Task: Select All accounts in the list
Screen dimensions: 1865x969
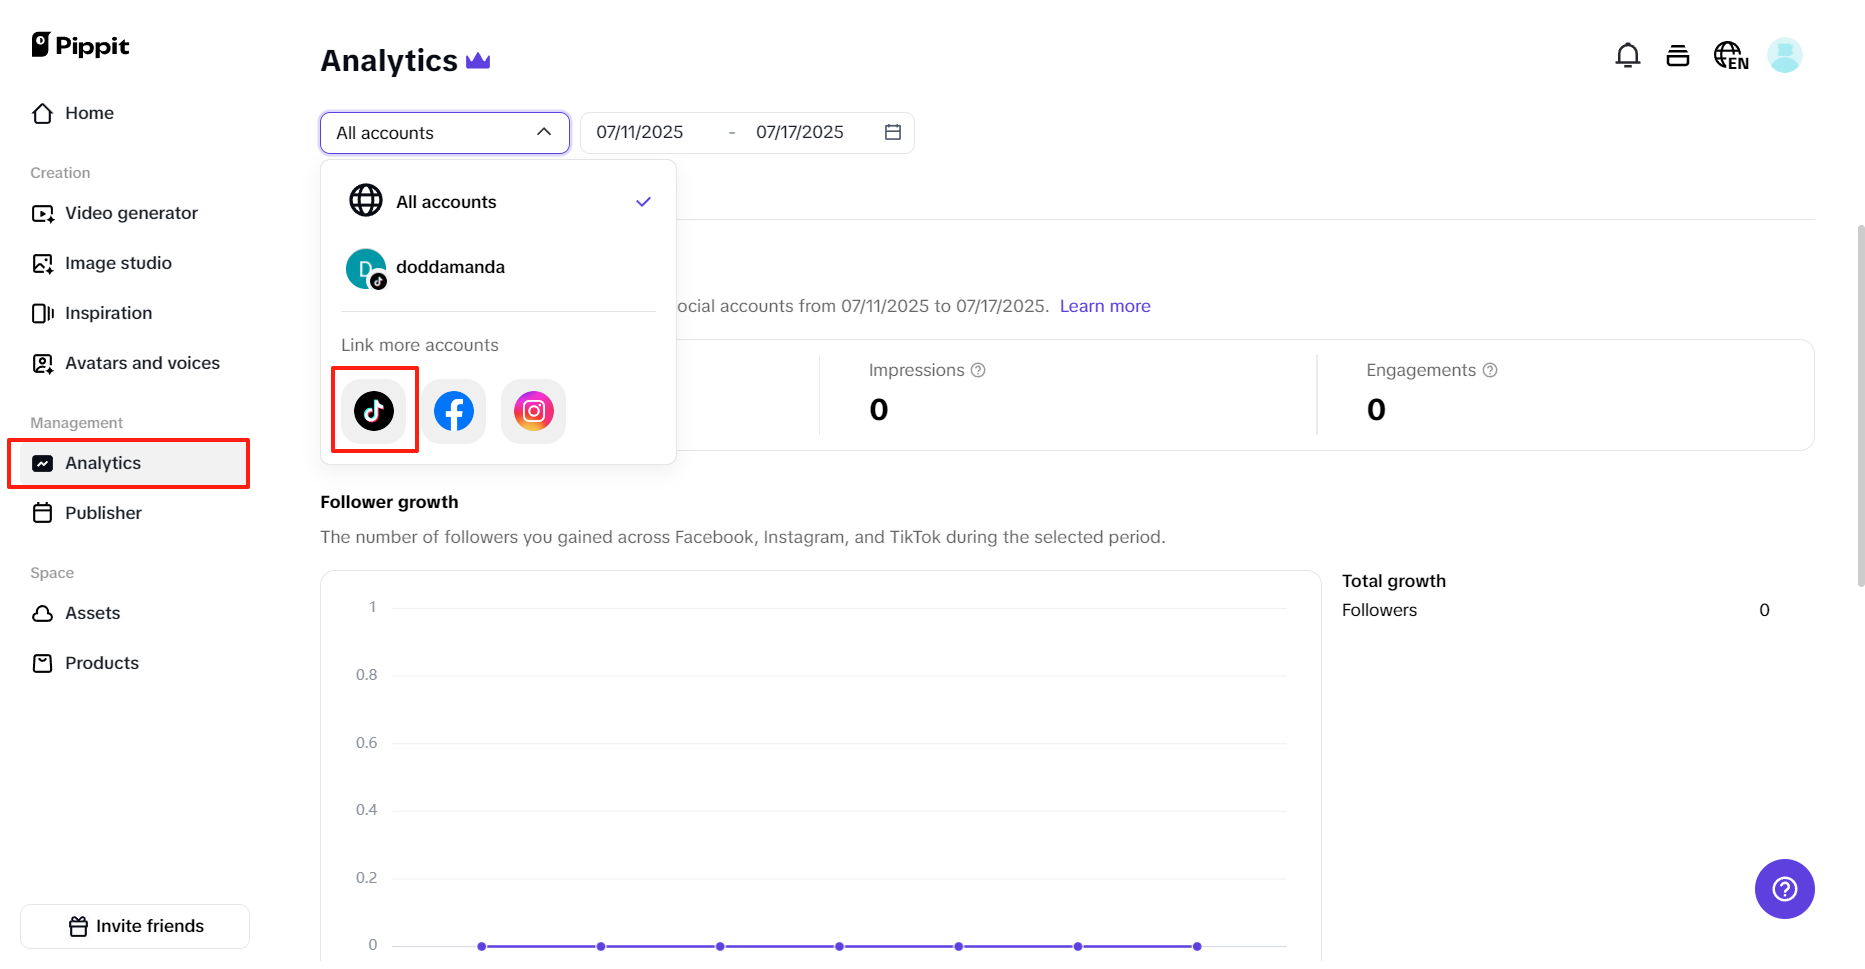Action: [446, 201]
